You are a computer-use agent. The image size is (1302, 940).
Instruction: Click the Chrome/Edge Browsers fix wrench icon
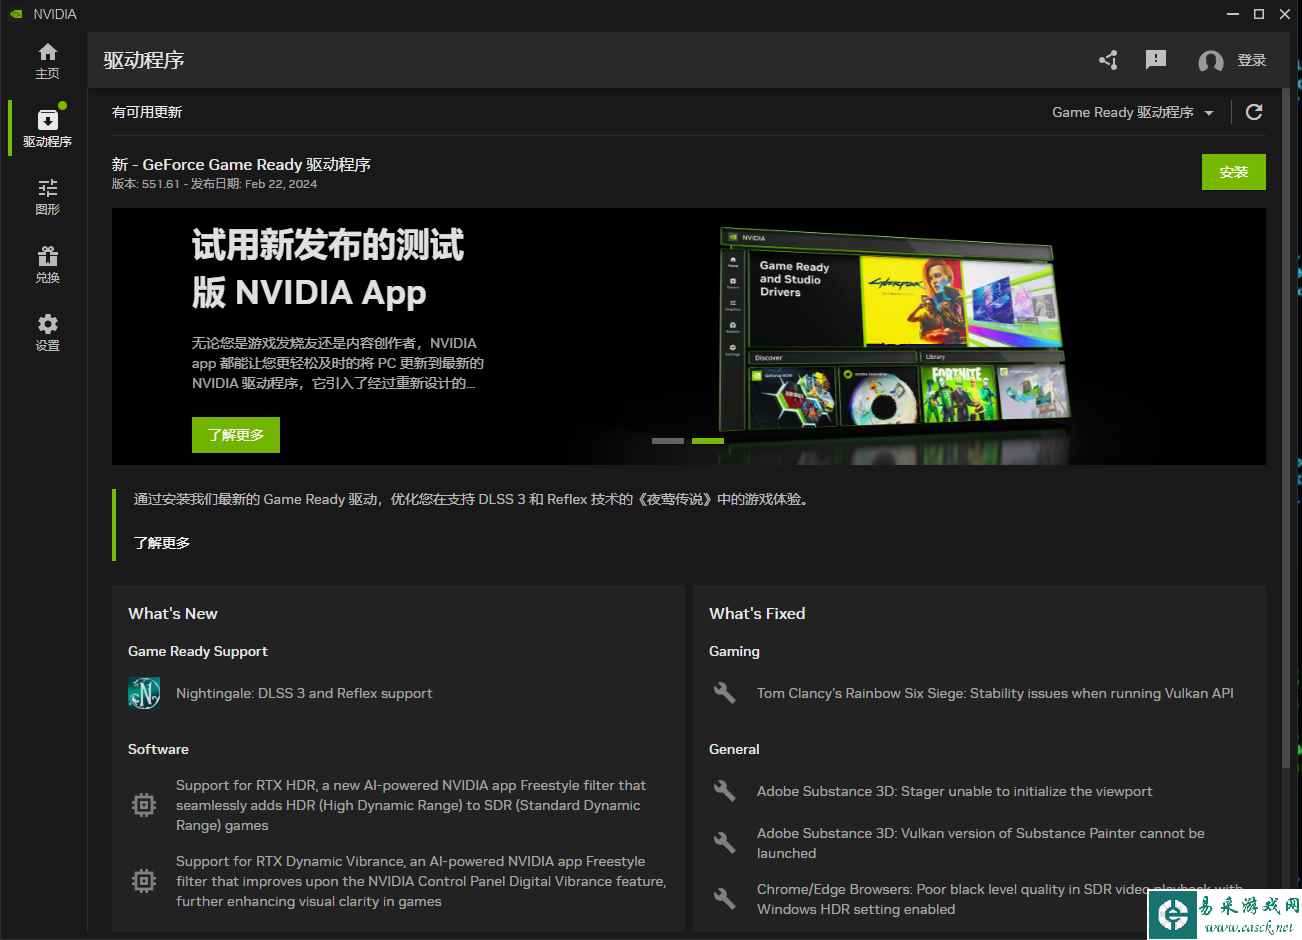[x=724, y=899]
